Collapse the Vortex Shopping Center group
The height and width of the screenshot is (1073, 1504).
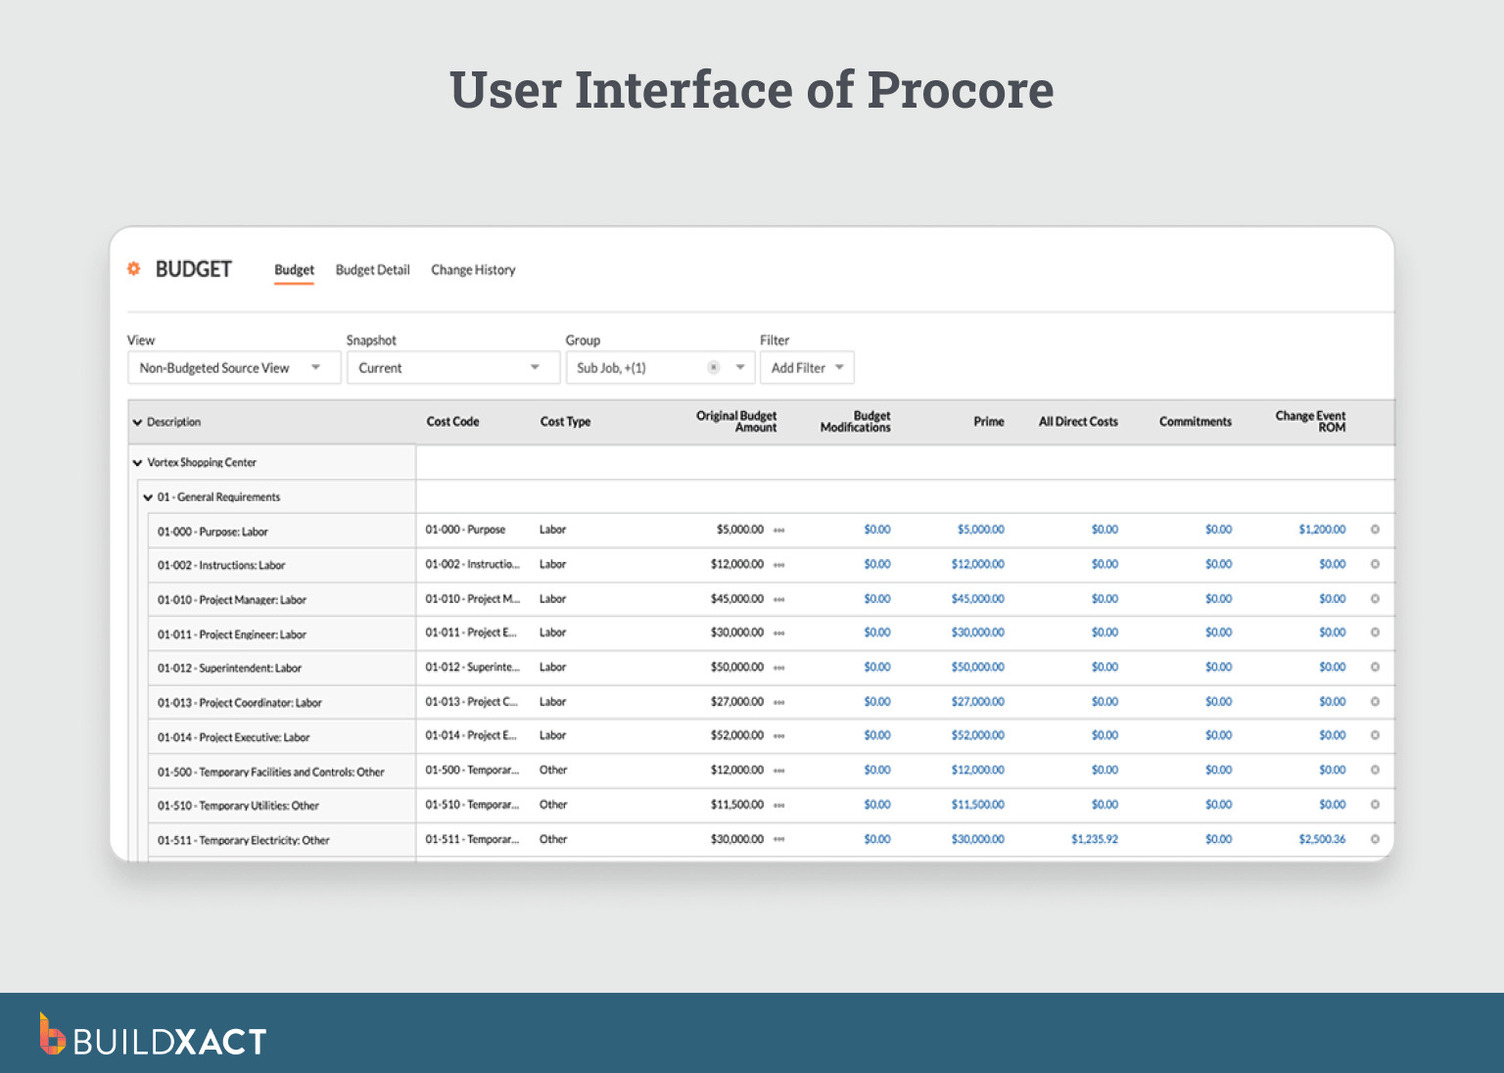point(138,462)
